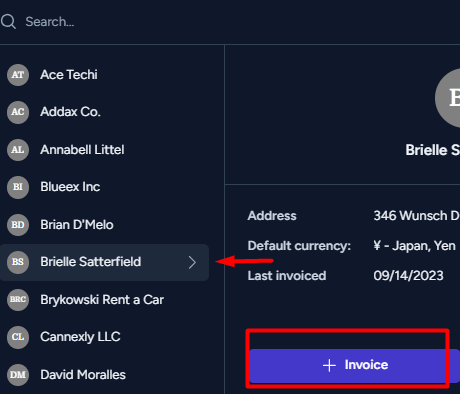The width and height of the screenshot is (460, 394).
Task: Click the AL avatar icon
Action: pos(18,150)
